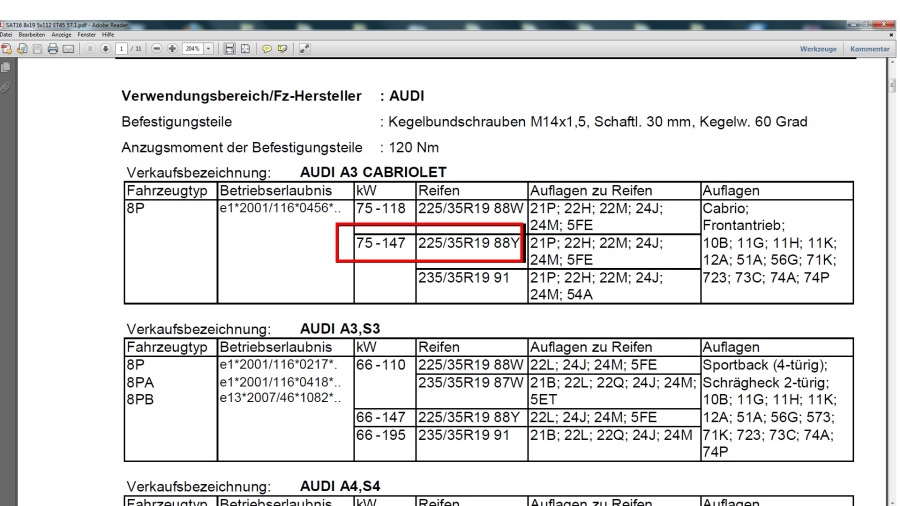The width and height of the screenshot is (900, 506).
Task: Click vehicle type 8PA
Action: pos(140,383)
